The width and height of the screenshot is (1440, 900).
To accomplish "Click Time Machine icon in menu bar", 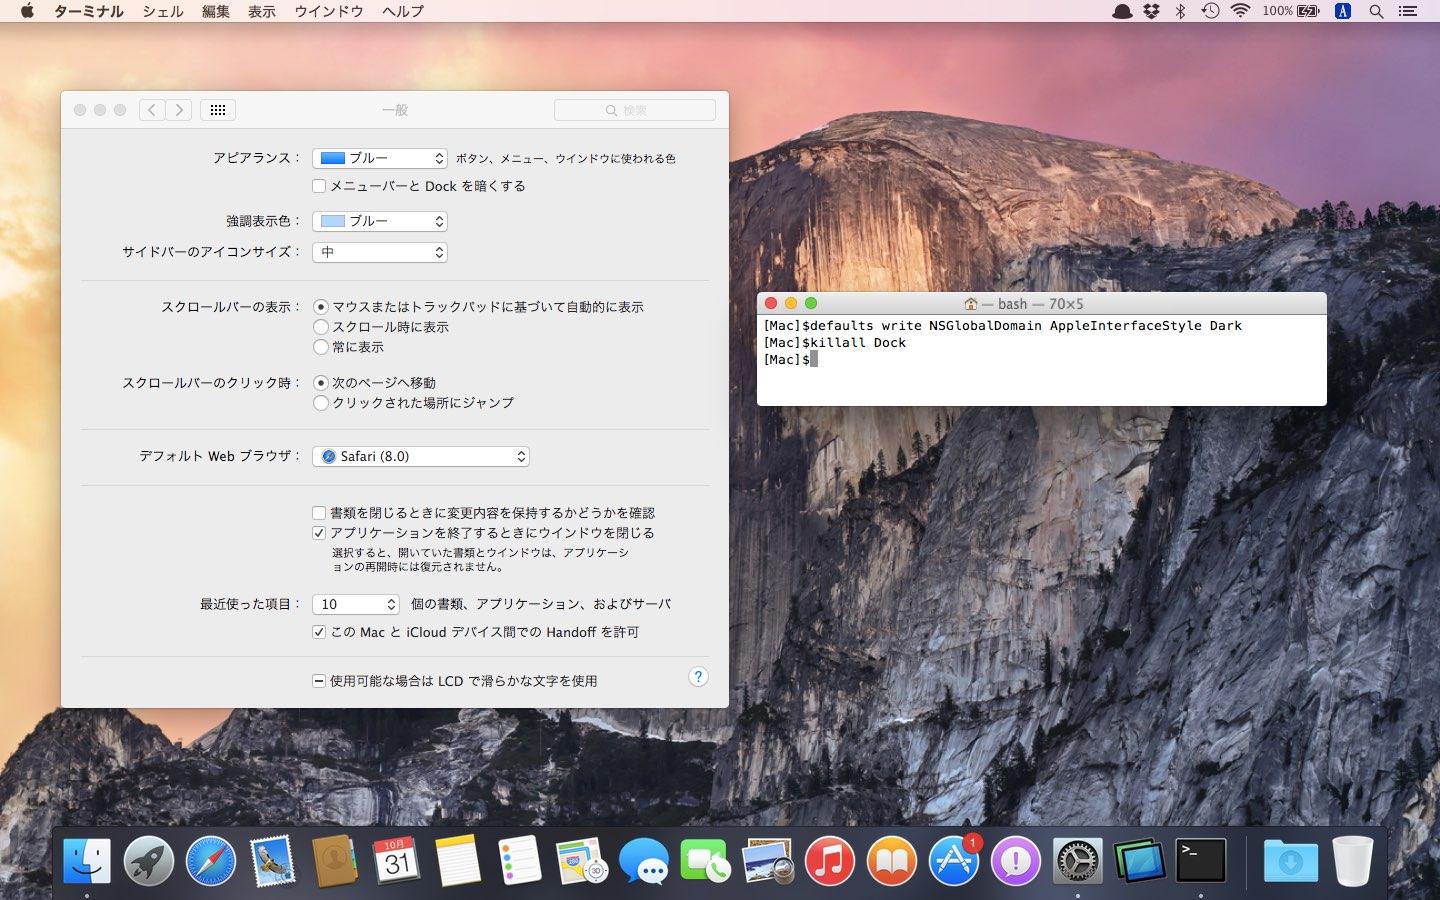I will coord(1210,11).
